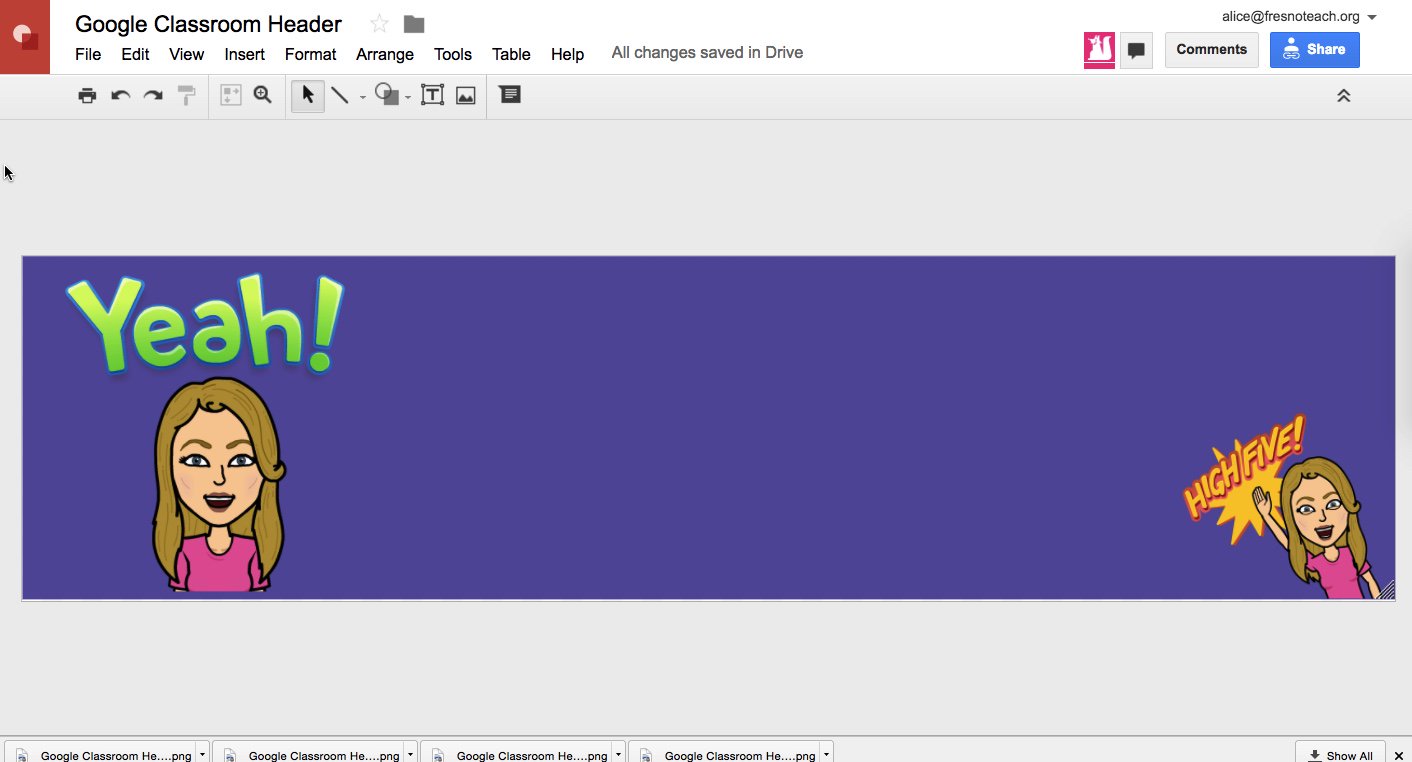Click the Insert image icon
This screenshot has height=762, width=1412.
(465, 96)
